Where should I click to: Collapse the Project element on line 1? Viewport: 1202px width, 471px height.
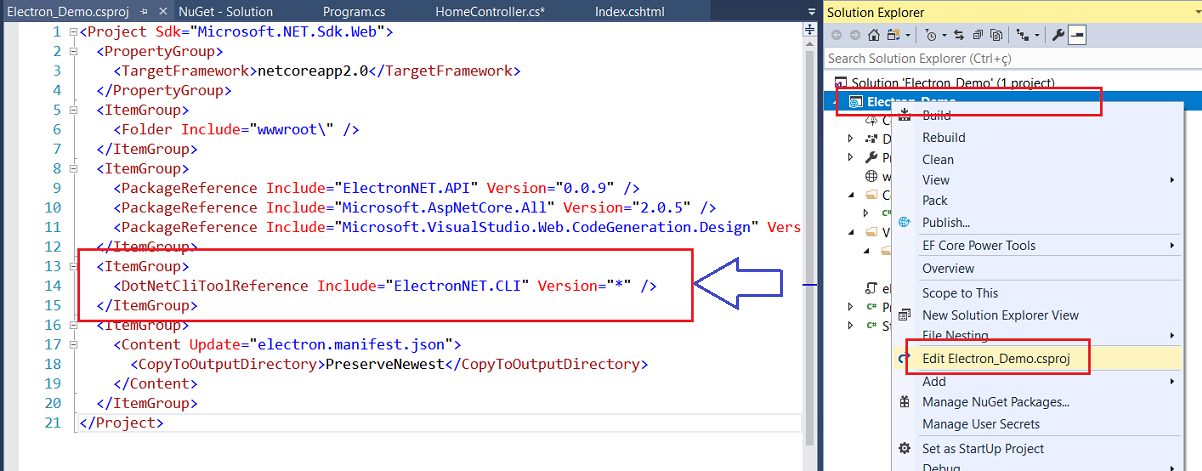[x=72, y=31]
